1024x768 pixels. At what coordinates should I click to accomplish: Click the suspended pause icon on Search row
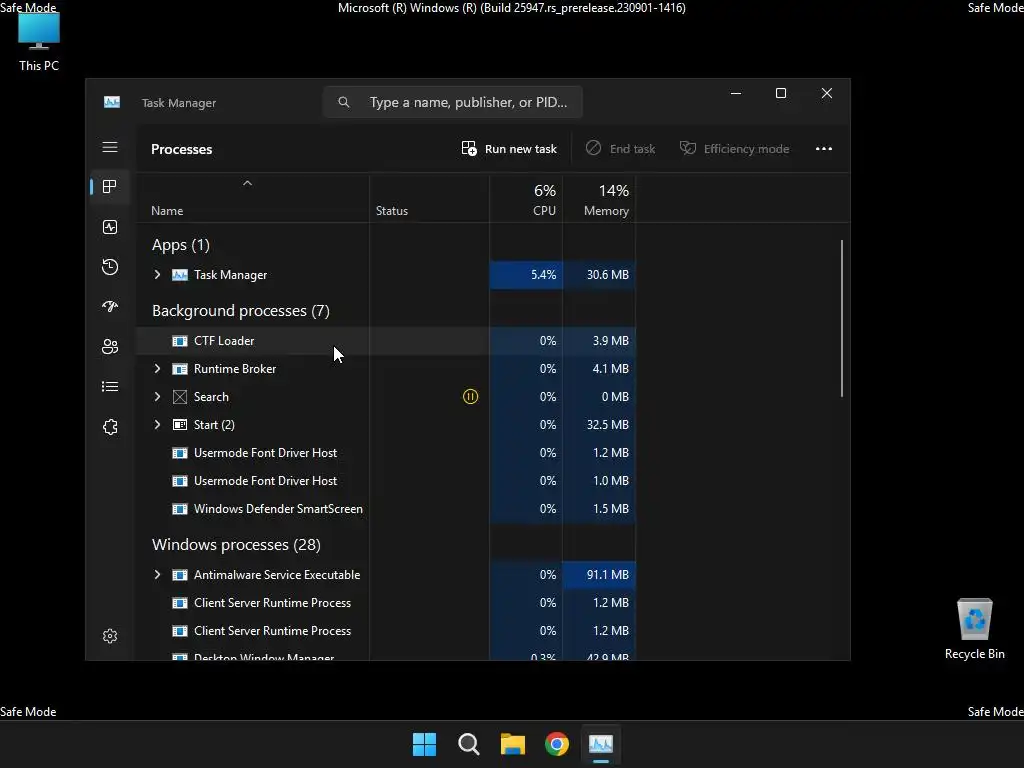pyautogui.click(x=470, y=396)
